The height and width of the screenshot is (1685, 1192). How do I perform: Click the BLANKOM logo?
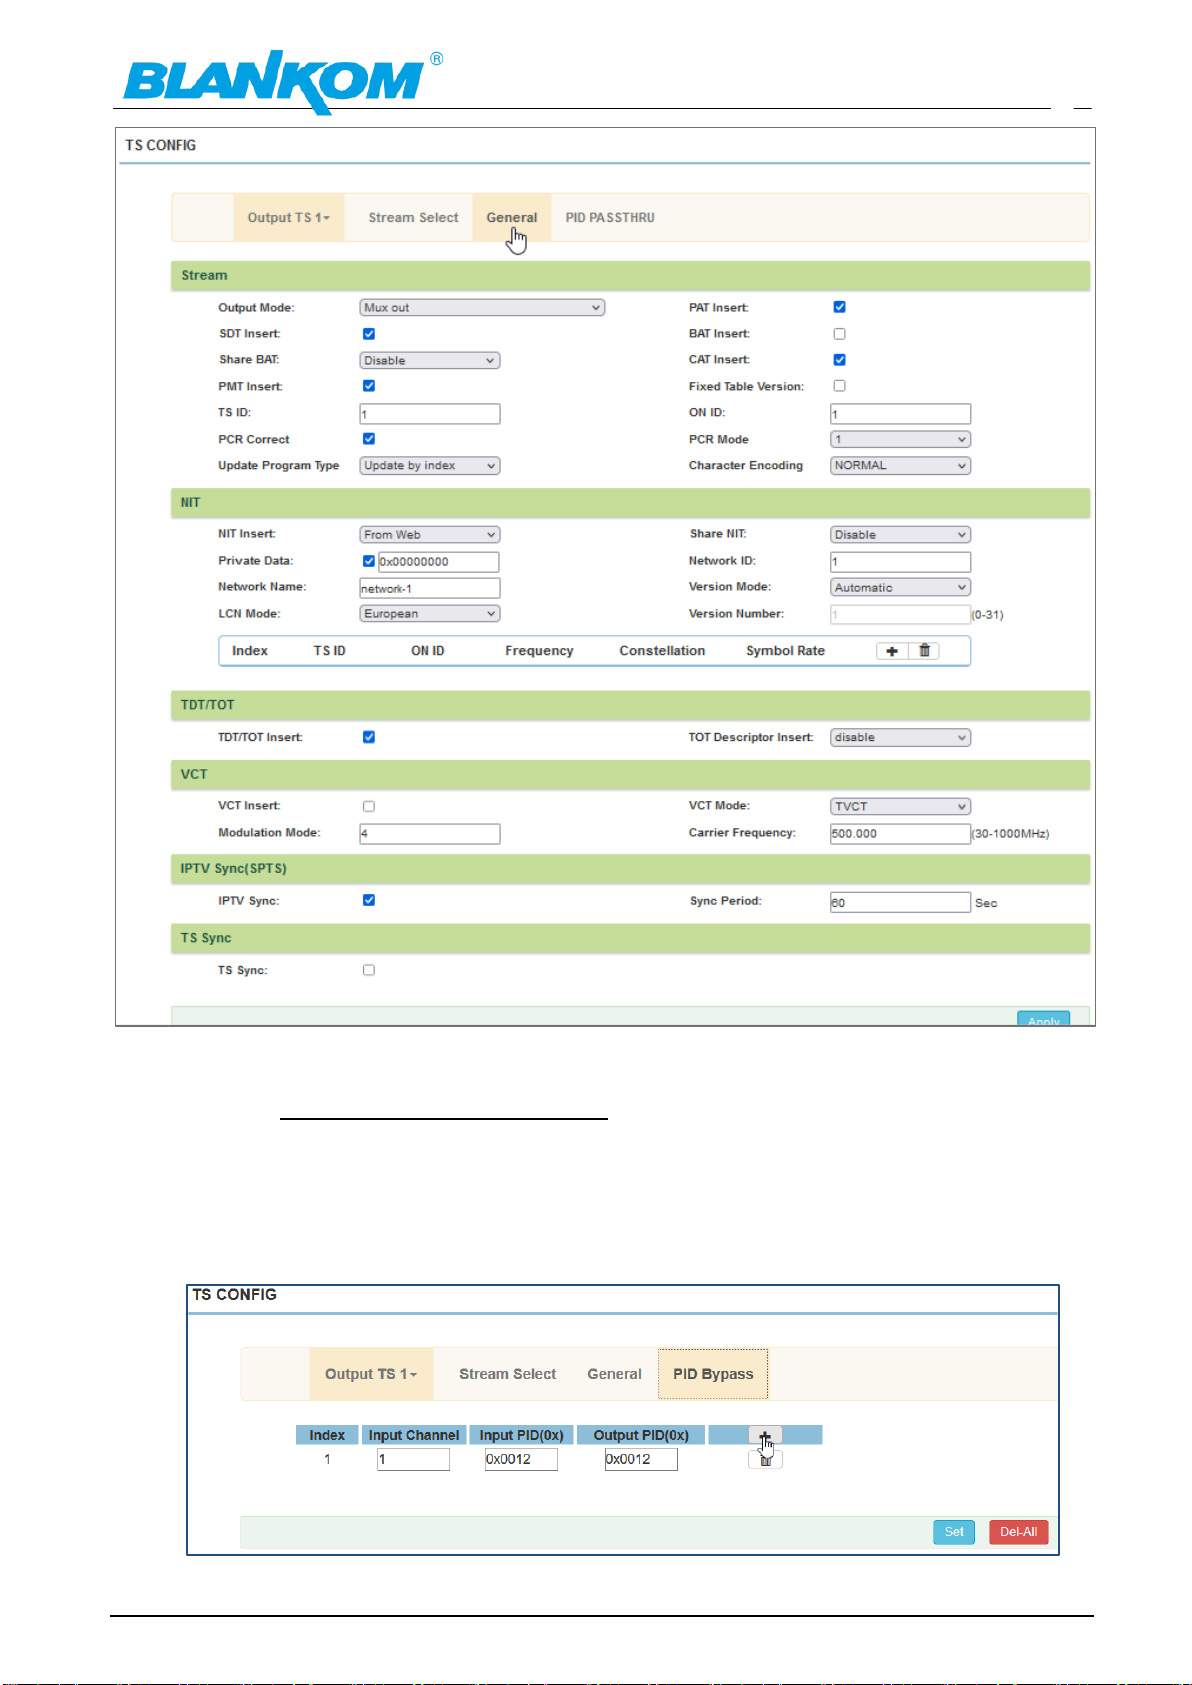click(283, 81)
